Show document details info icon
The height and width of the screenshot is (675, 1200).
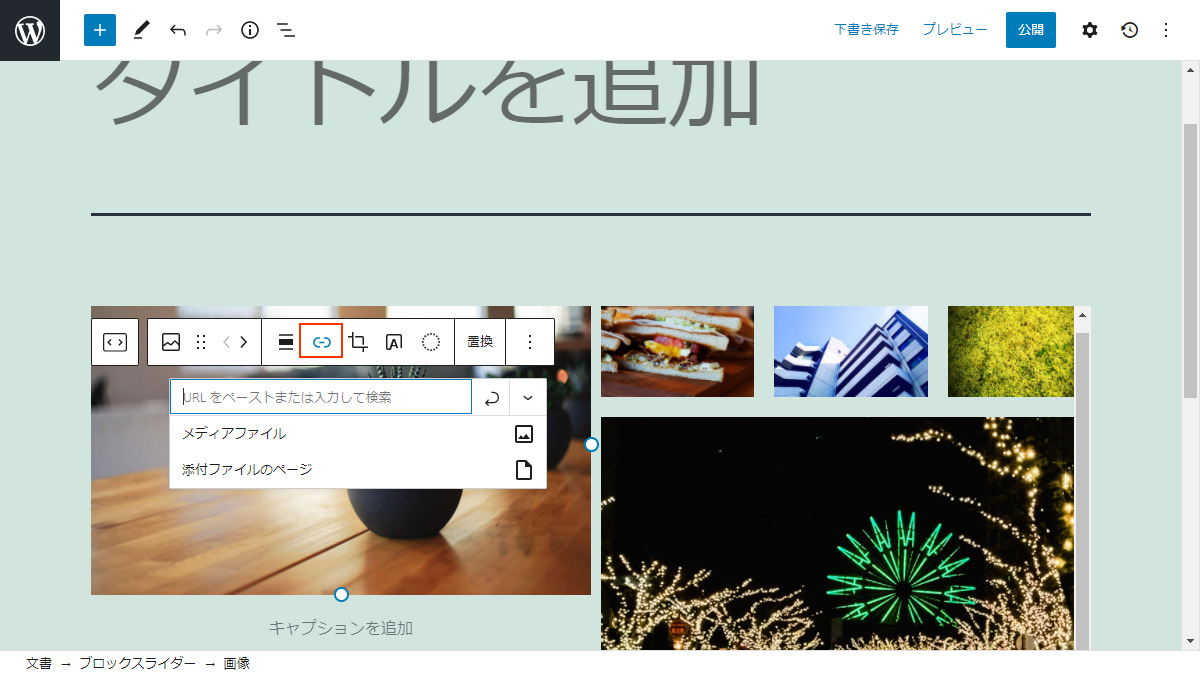(250, 30)
